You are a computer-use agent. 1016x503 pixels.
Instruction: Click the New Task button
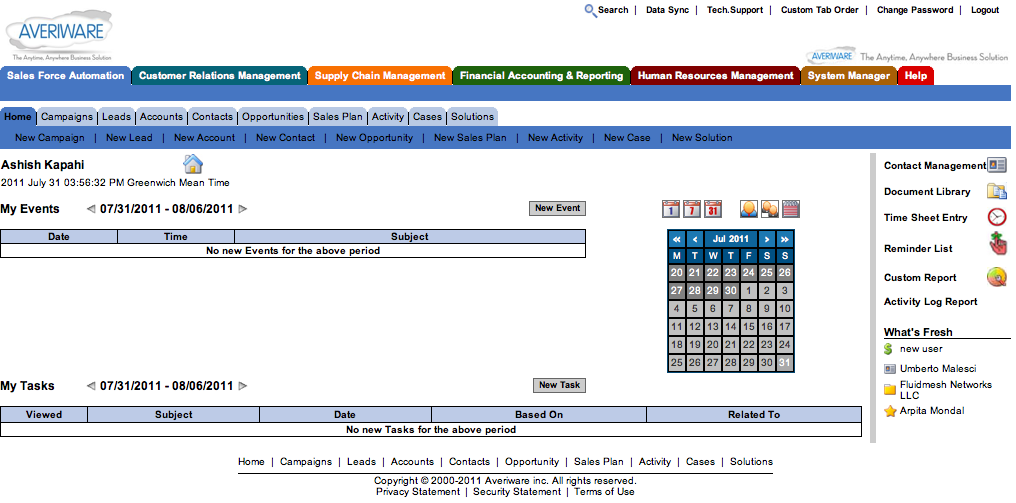point(560,385)
